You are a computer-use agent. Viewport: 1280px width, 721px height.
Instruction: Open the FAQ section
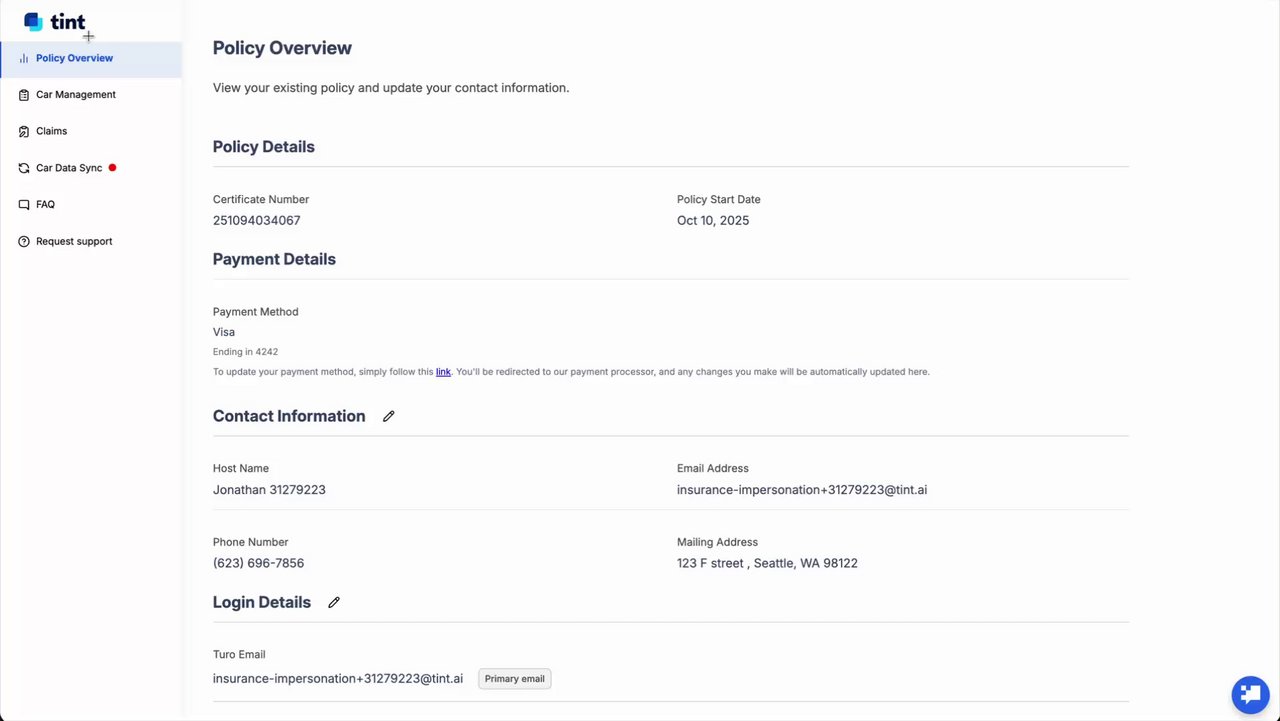point(45,205)
